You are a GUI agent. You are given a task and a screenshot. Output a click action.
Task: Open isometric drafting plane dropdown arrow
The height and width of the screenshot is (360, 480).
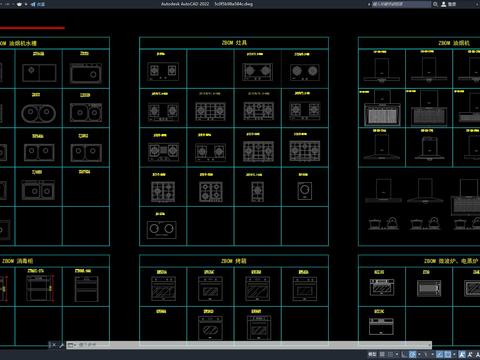433,354
